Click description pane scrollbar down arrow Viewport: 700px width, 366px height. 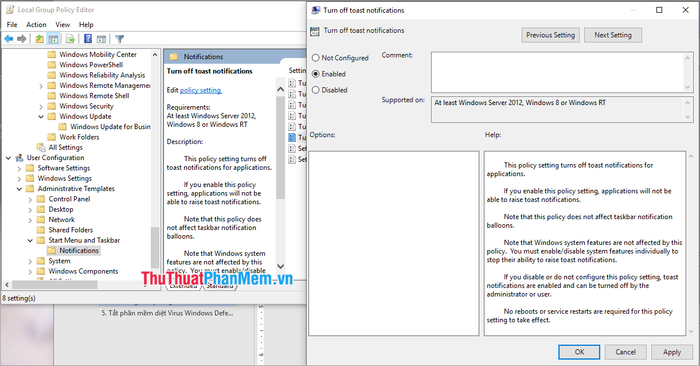[280, 266]
